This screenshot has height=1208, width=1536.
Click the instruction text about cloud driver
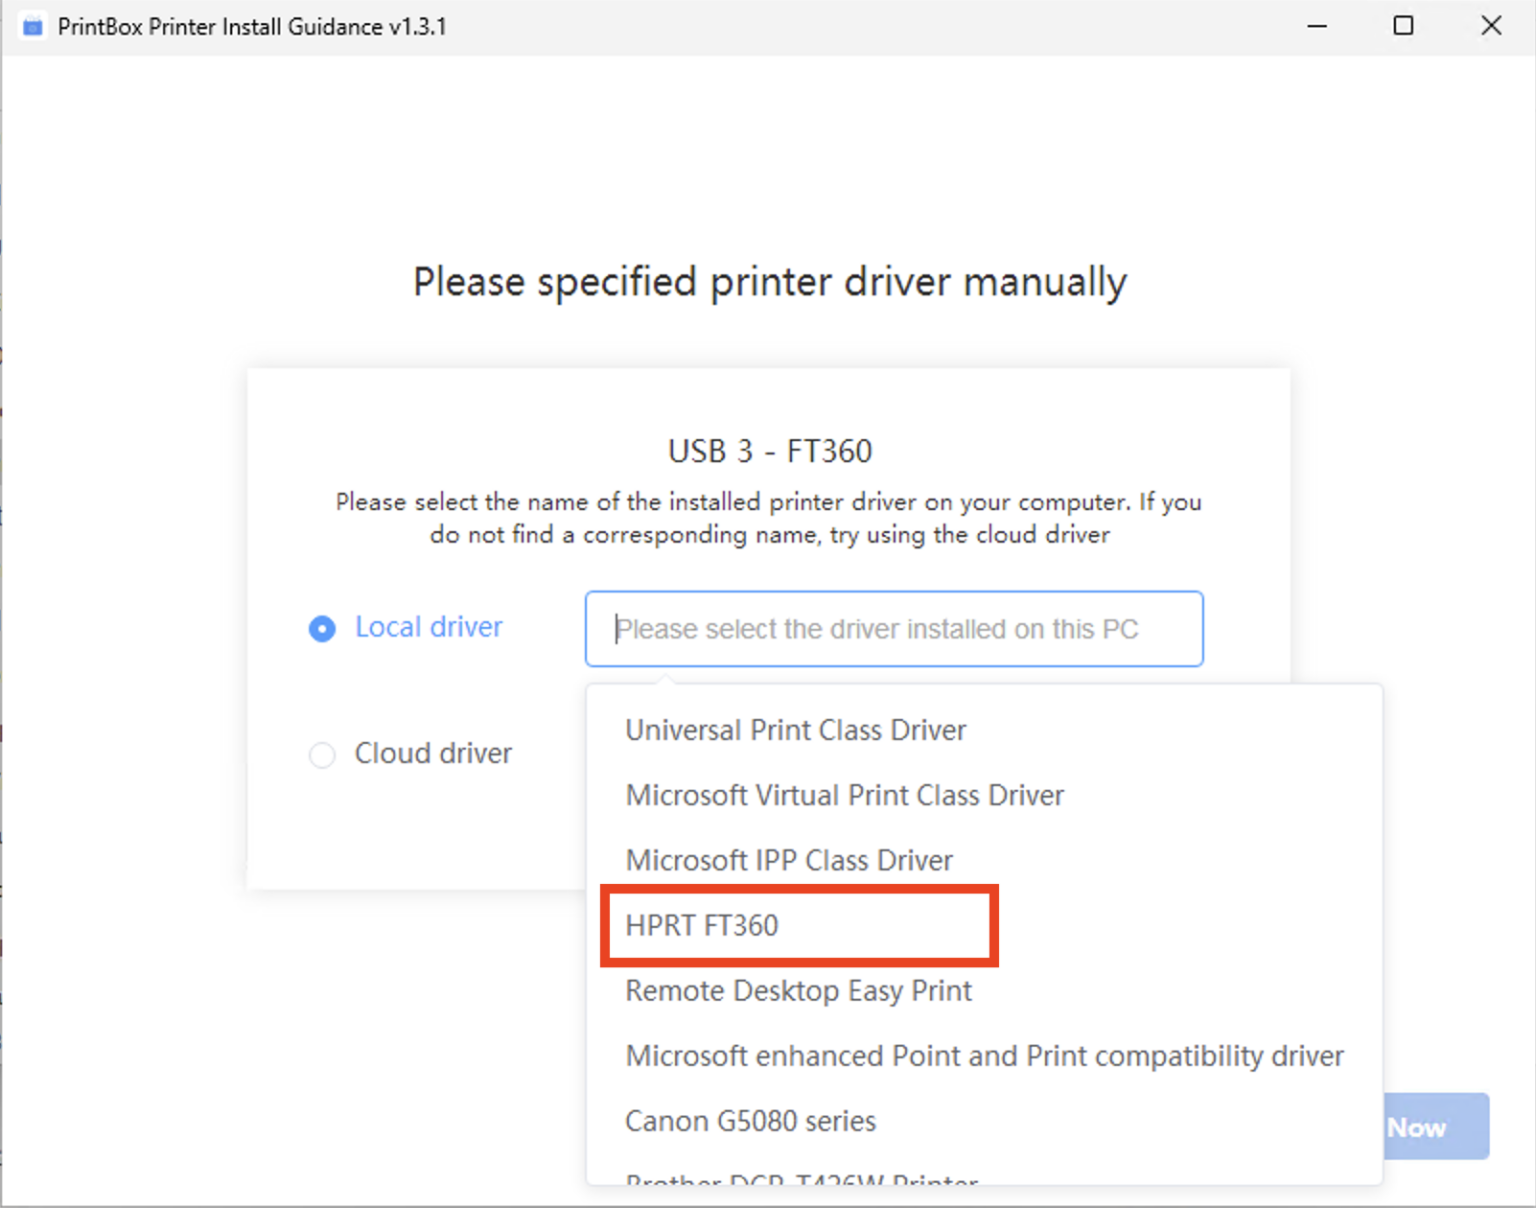coord(768,518)
